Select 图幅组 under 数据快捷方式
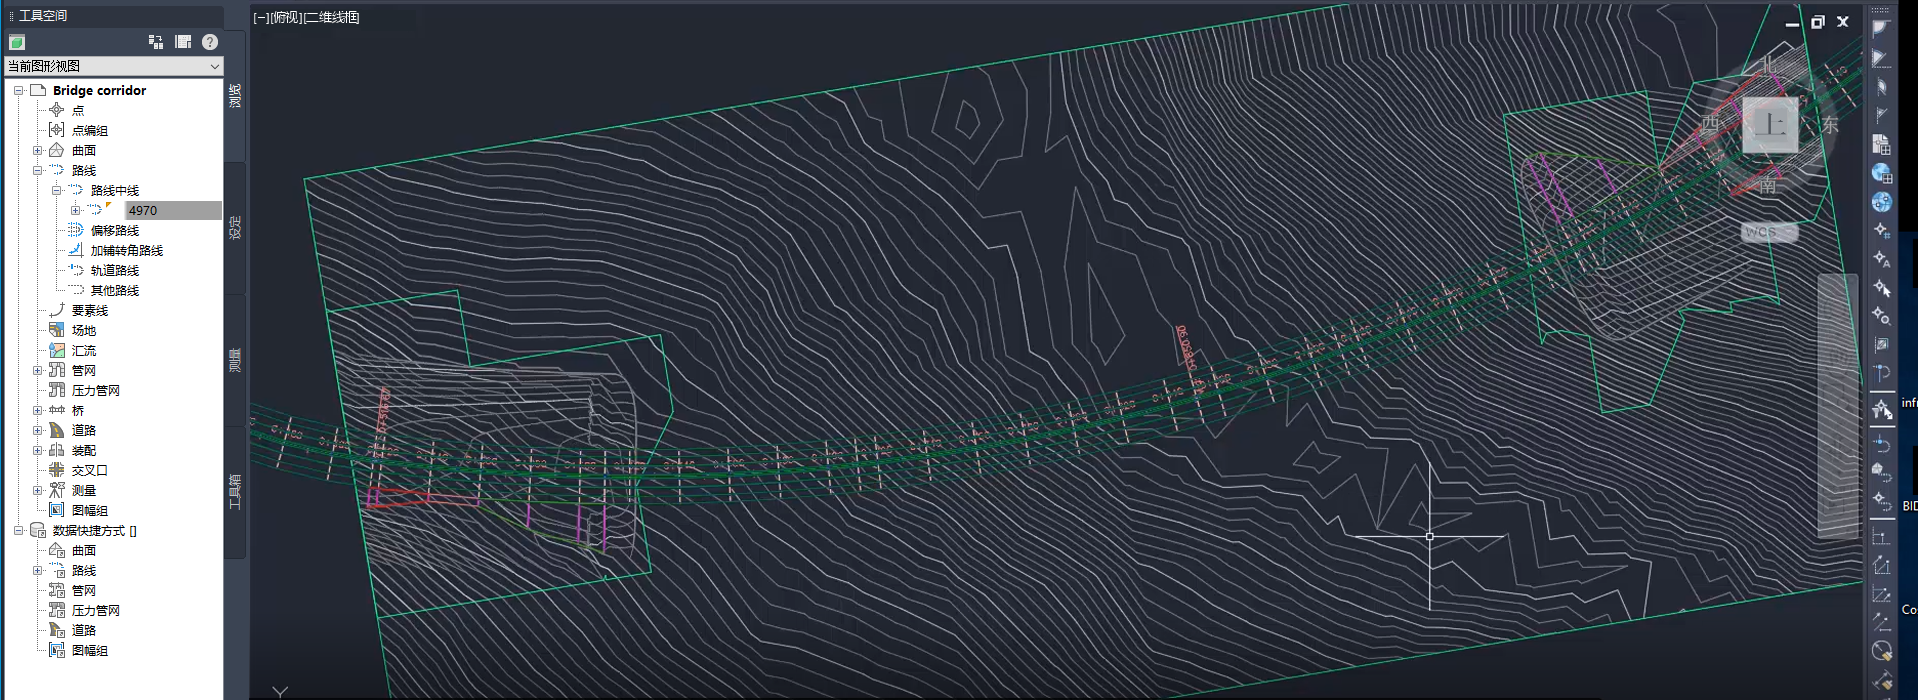1918x700 pixels. point(90,650)
